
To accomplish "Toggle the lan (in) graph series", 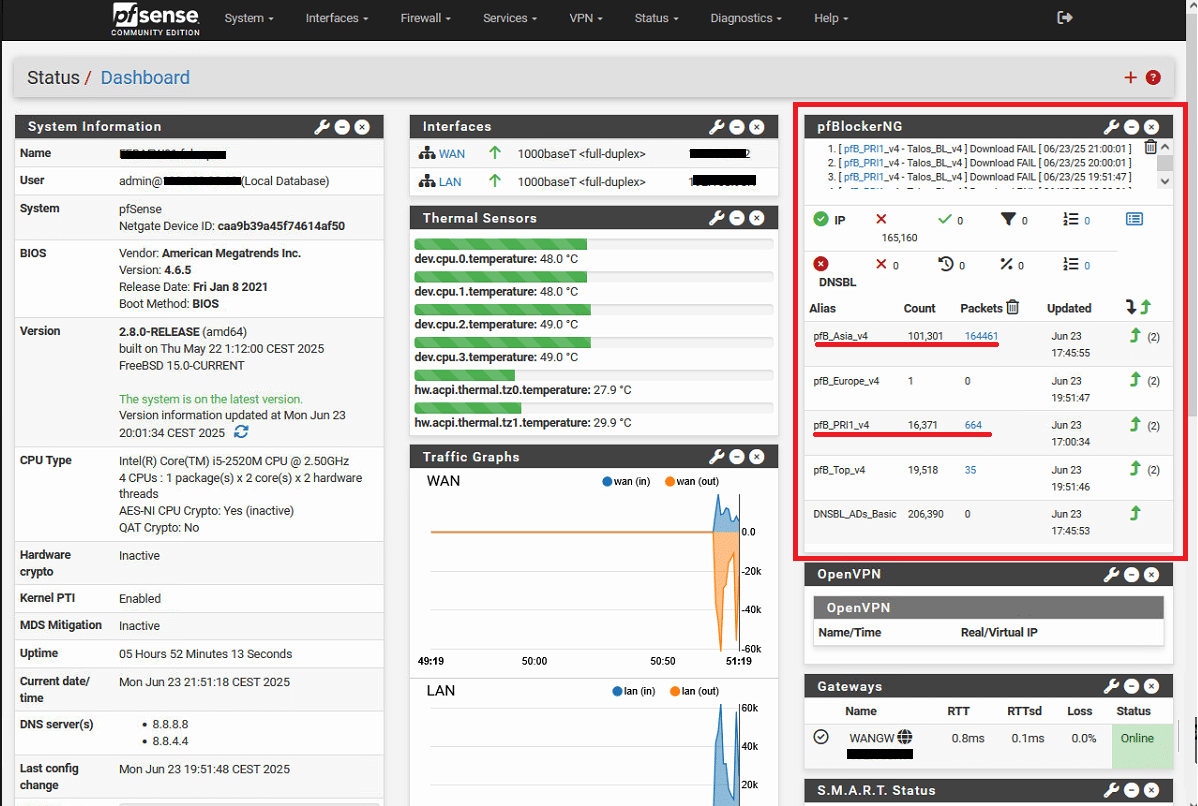I will (x=633, y=691).
